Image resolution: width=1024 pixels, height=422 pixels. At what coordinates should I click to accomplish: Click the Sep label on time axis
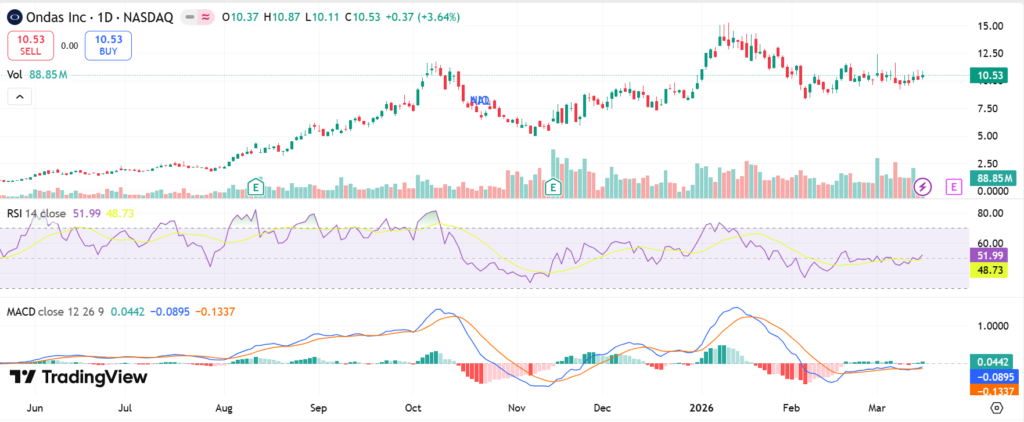click(318, 408)
